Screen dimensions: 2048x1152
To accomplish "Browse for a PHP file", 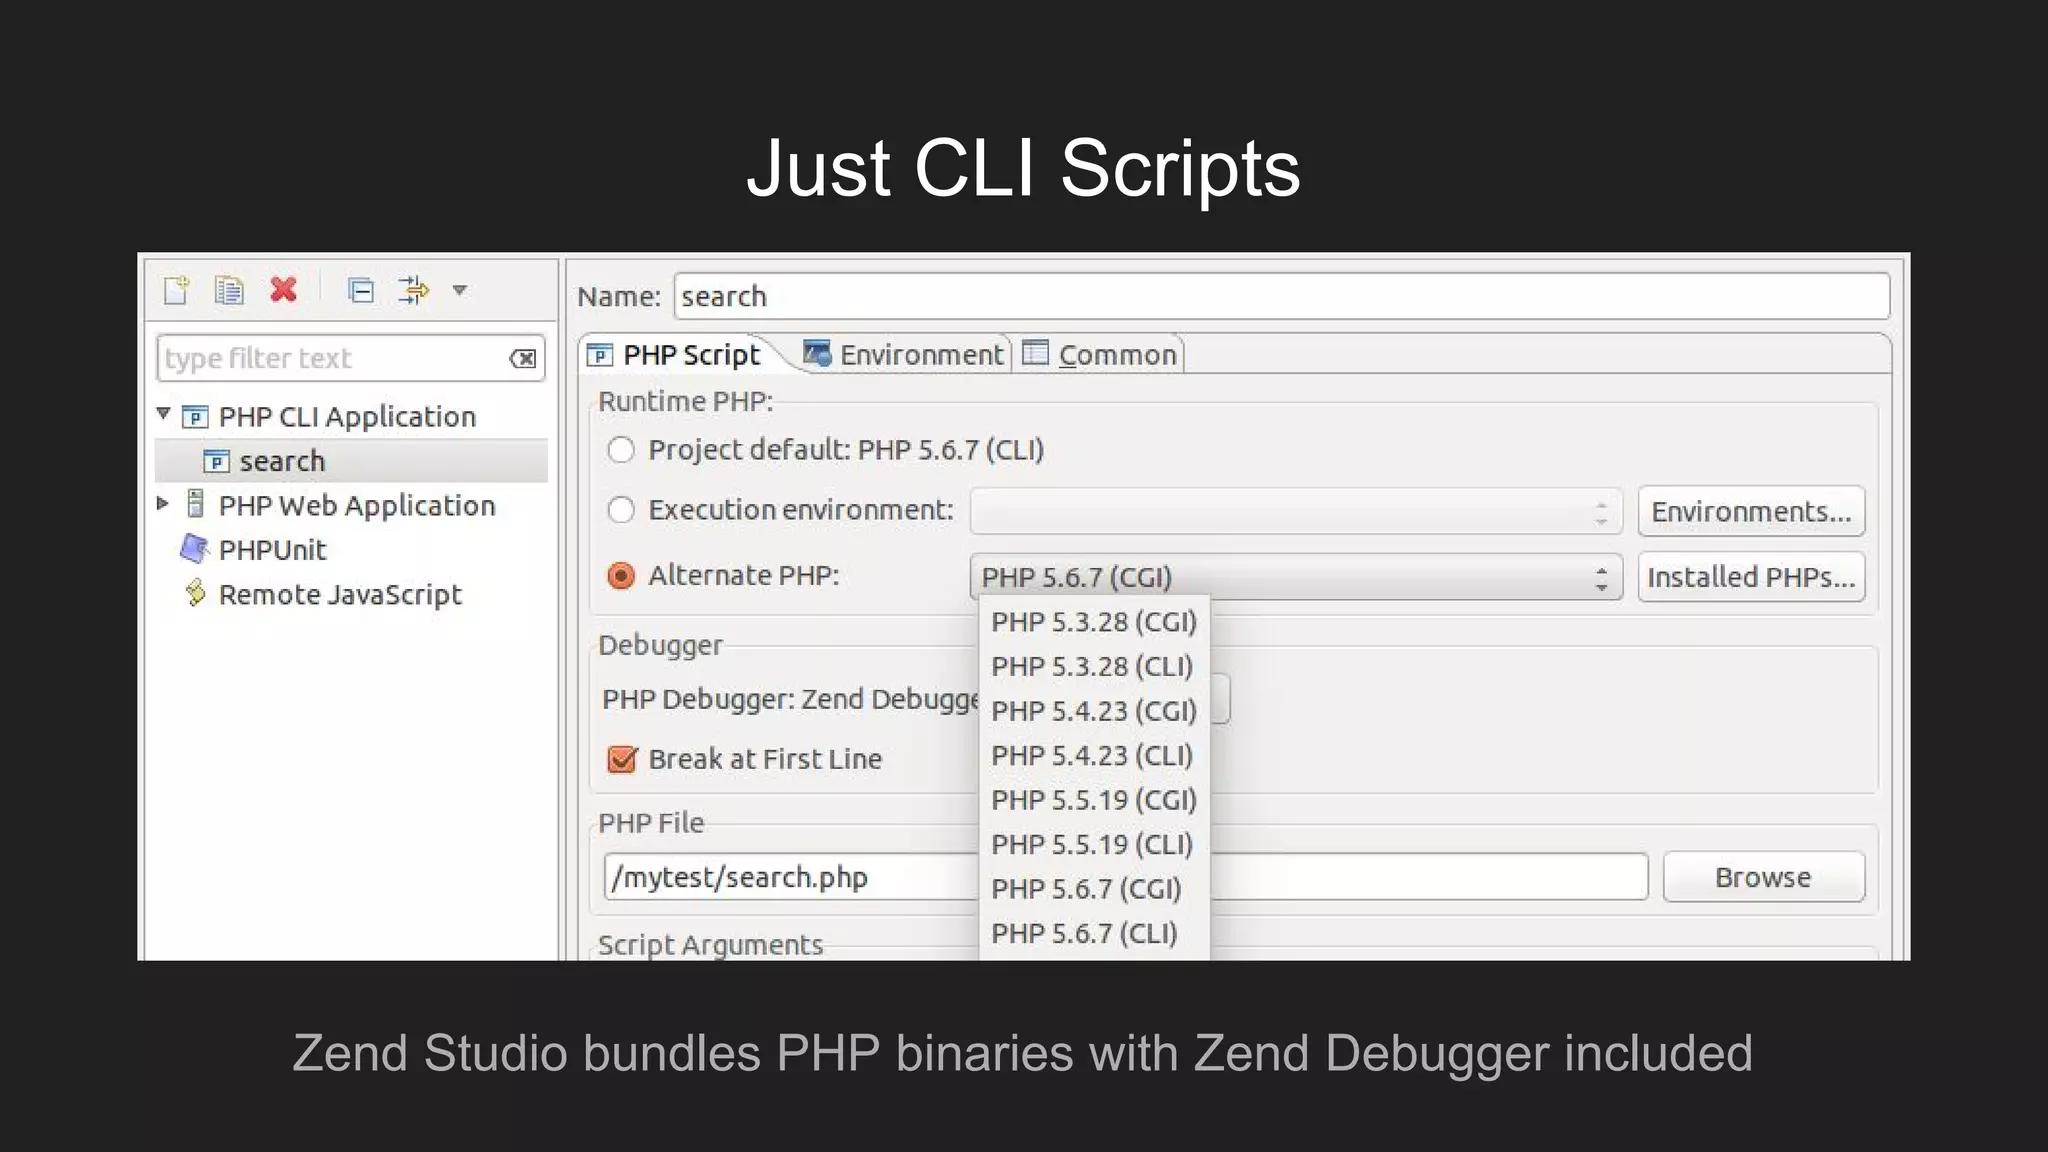I will click(x=1763, y=877).
